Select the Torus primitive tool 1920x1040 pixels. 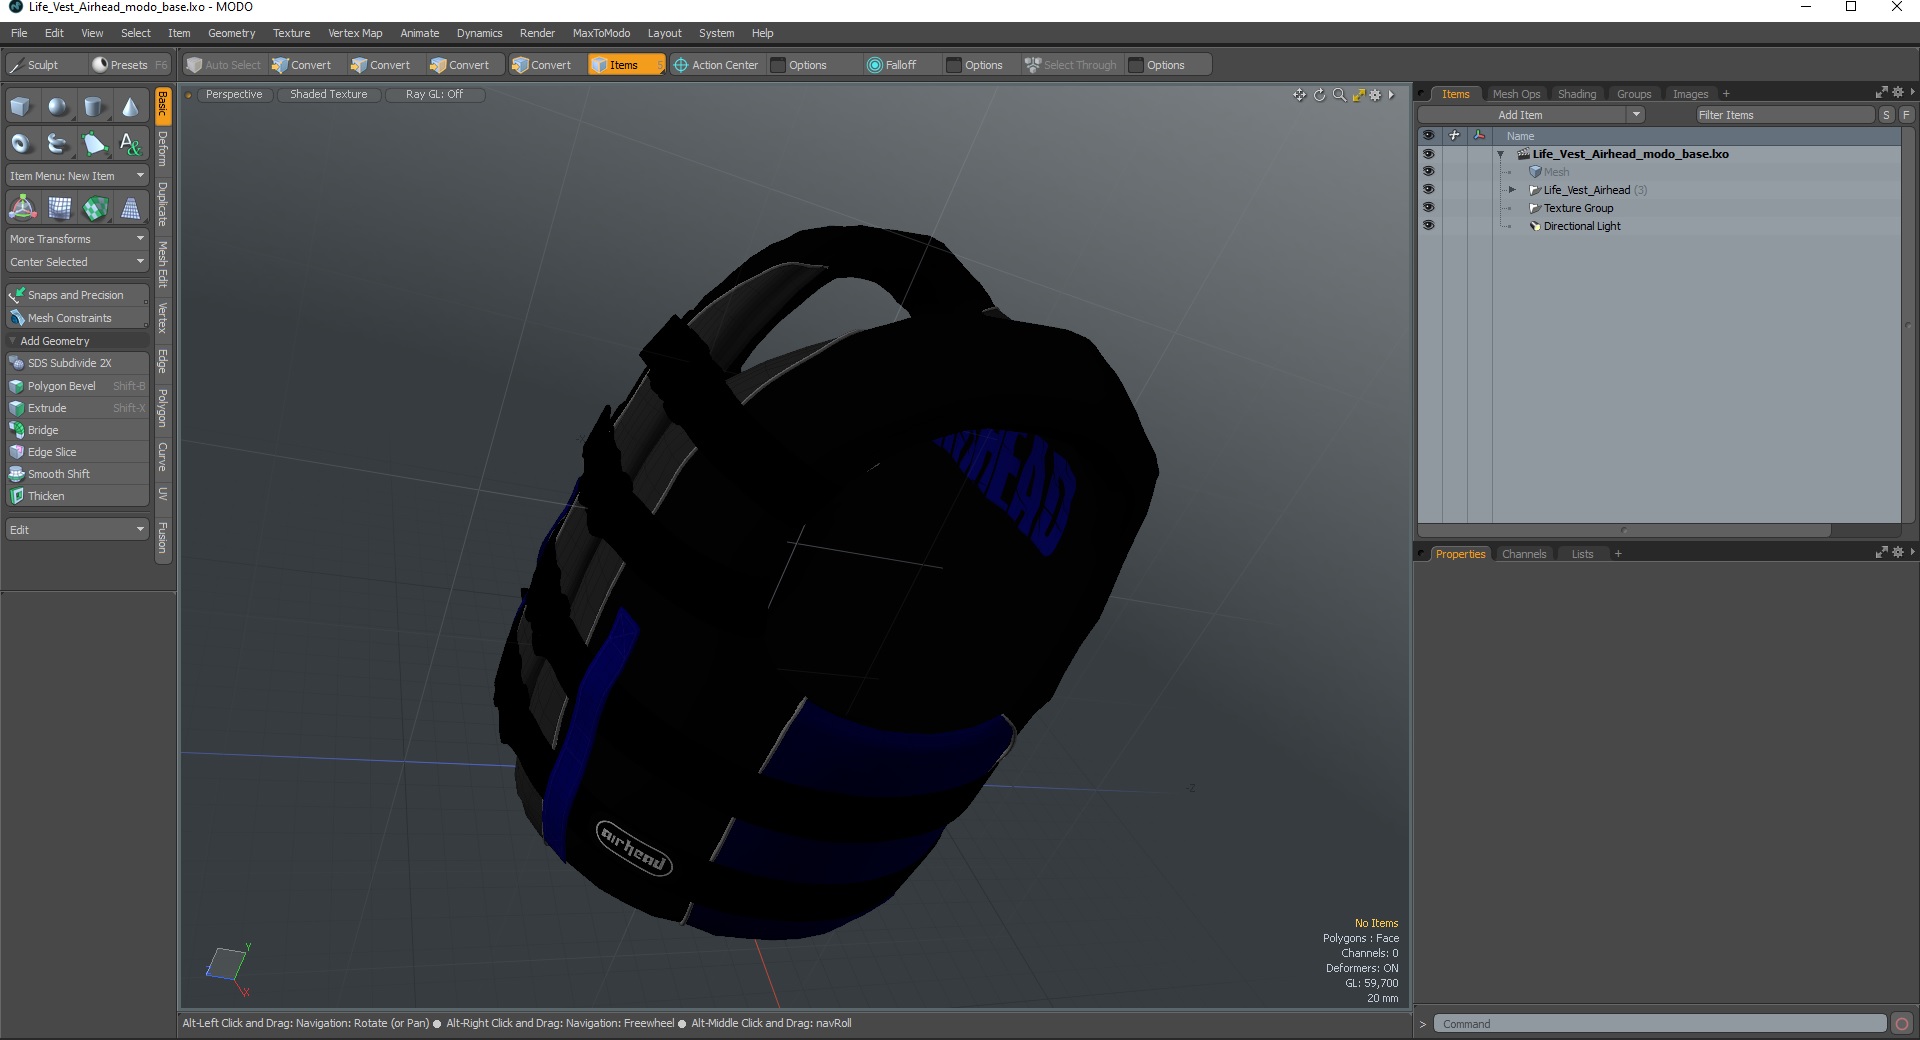coord(21,144)
